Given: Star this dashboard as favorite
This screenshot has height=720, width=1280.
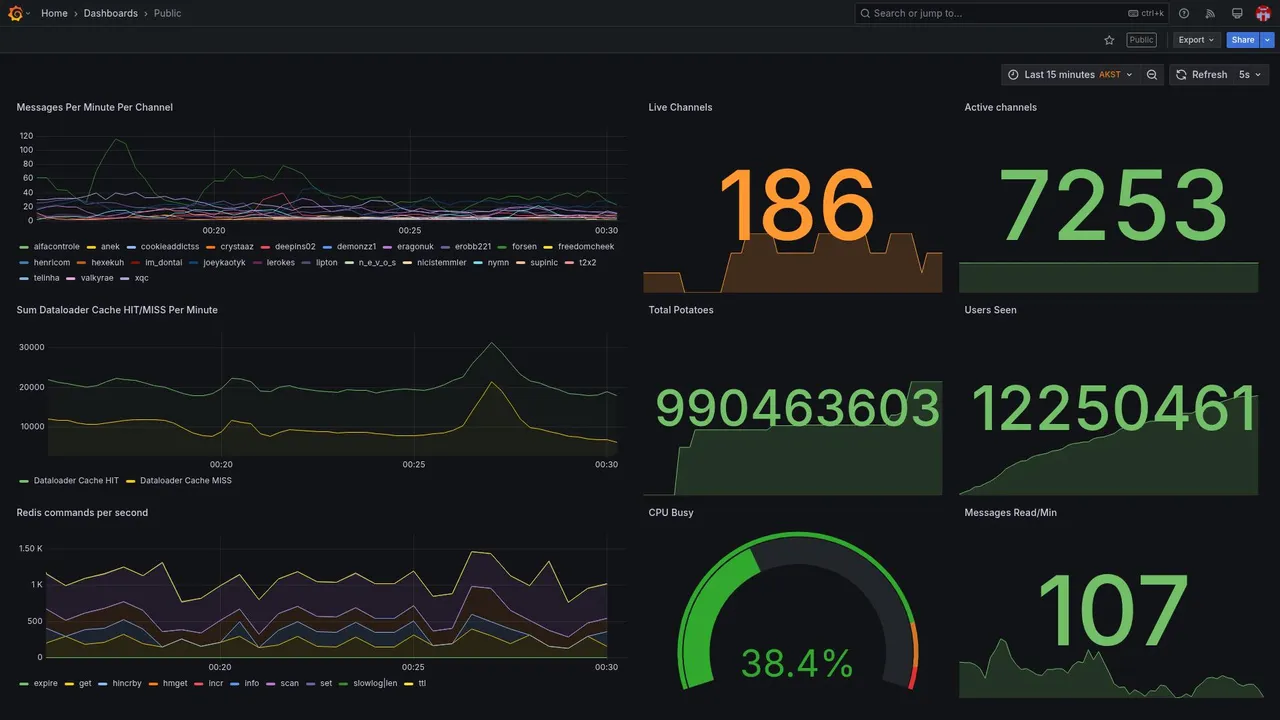Looking at the screenshot, I should click(x=1109, y=40).
